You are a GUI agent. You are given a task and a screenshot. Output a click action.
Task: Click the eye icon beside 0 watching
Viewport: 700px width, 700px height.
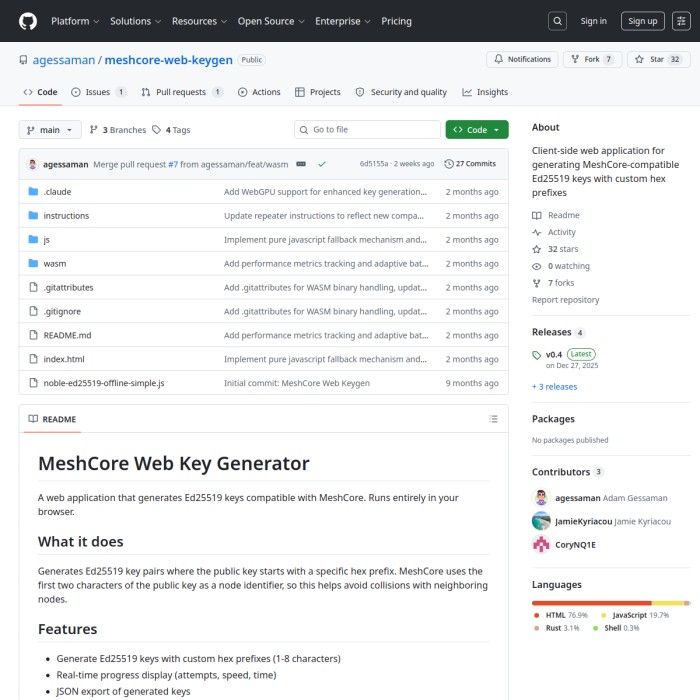[537, 266]
